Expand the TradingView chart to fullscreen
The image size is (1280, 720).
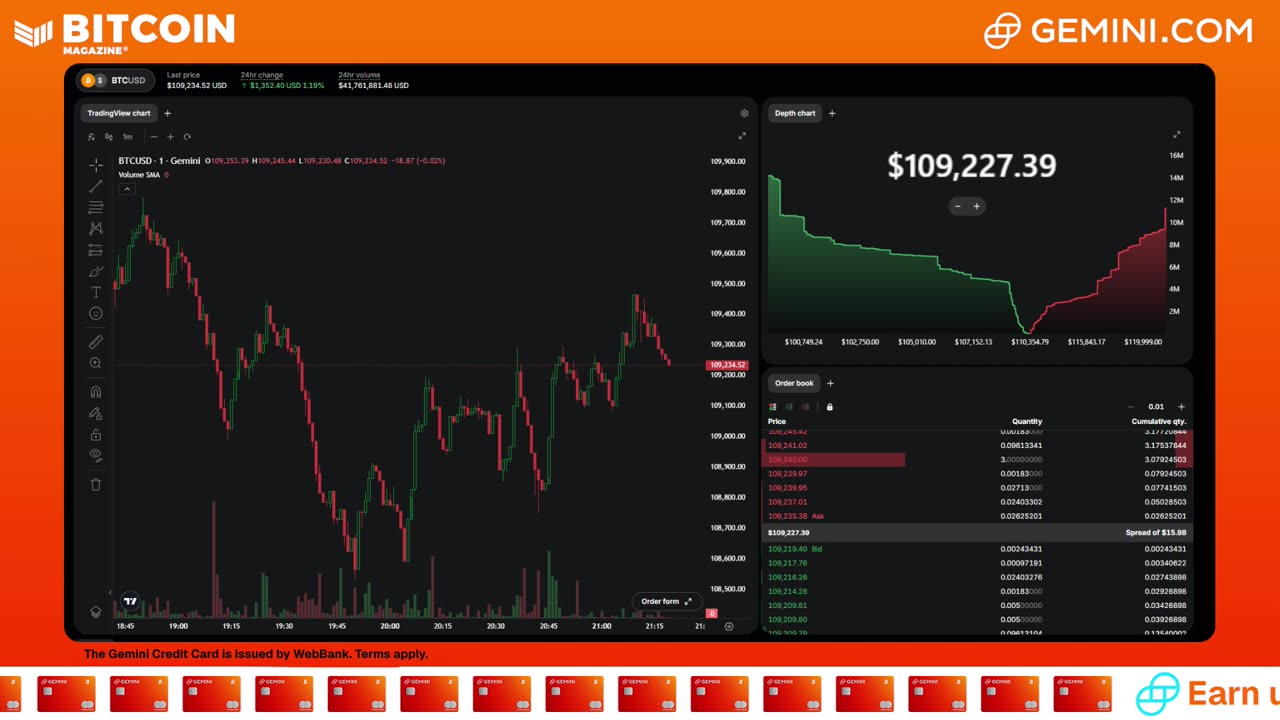point(742,136)
